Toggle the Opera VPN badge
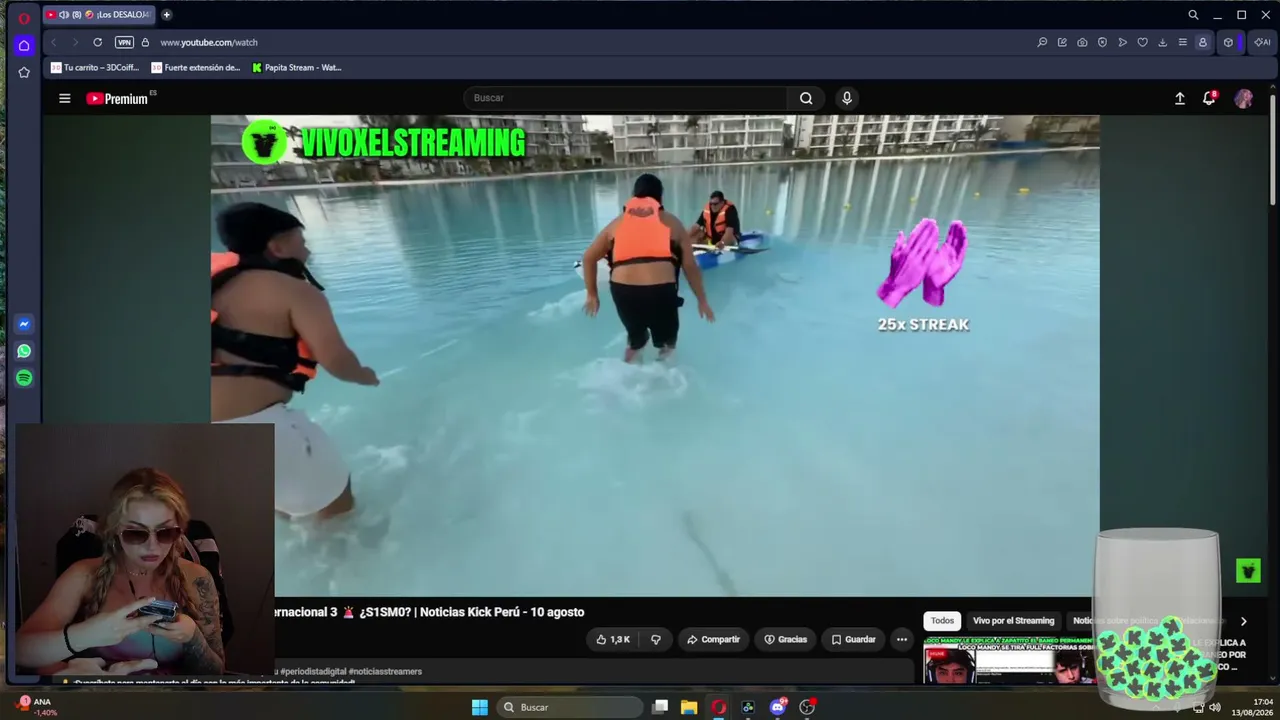Image resolution: width=1280 pixels, height=720 pixels. (124, 42)
